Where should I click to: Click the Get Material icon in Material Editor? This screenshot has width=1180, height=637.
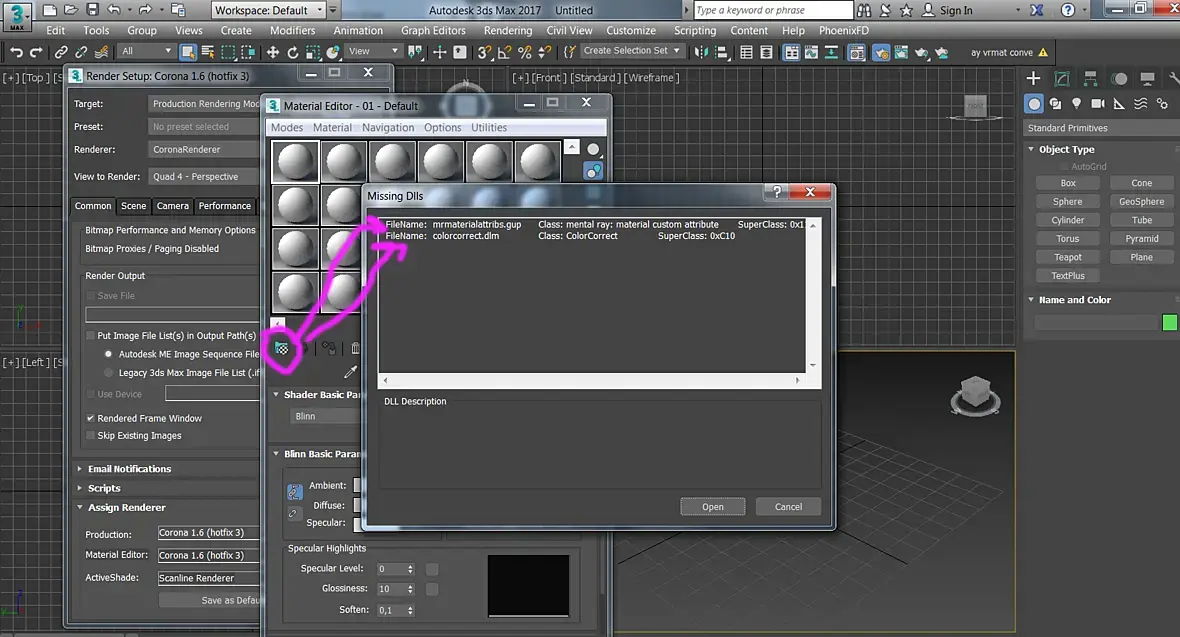point(281,348)
